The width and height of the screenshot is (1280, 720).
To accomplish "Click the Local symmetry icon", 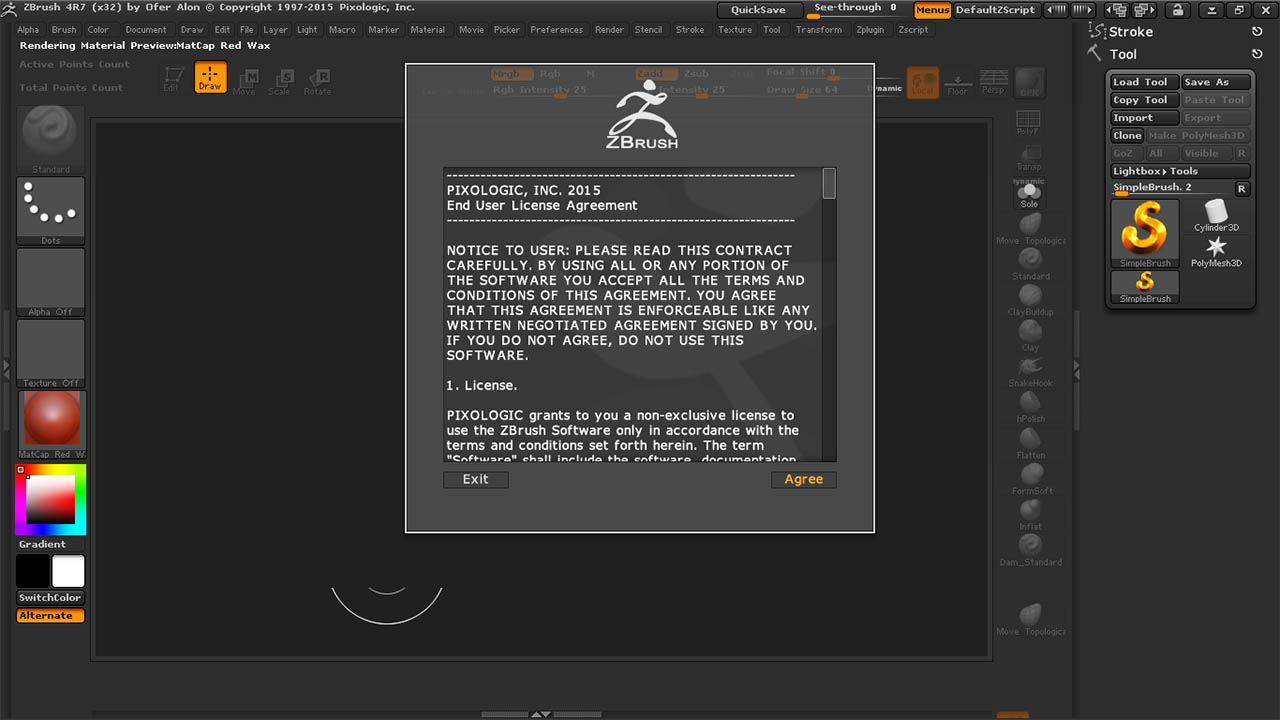I will (923, 82).
